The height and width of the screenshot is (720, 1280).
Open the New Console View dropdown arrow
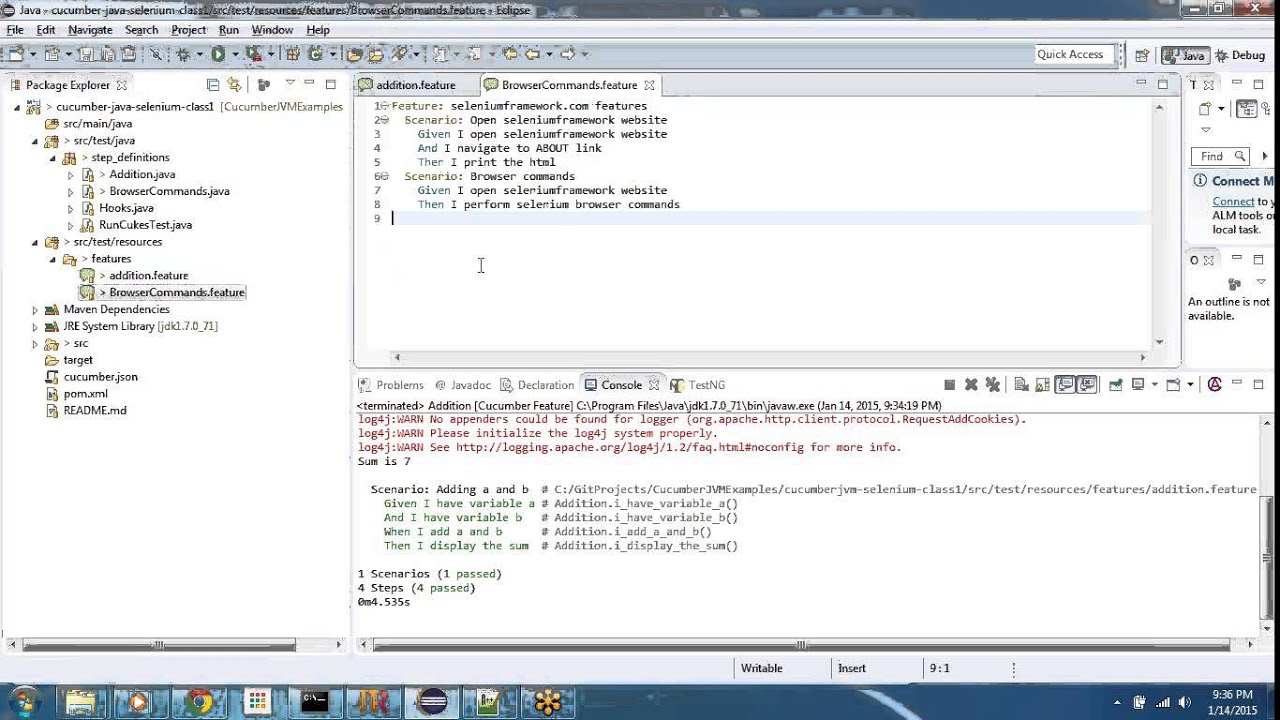[1191, 384]
